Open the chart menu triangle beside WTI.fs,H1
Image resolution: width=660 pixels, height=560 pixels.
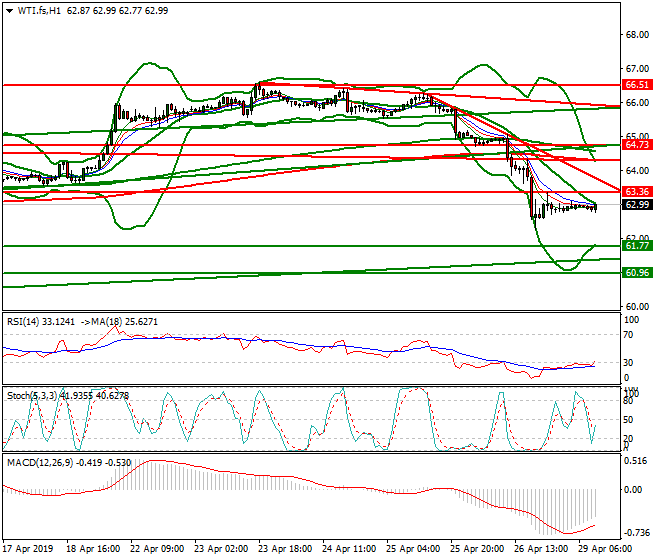9,11
